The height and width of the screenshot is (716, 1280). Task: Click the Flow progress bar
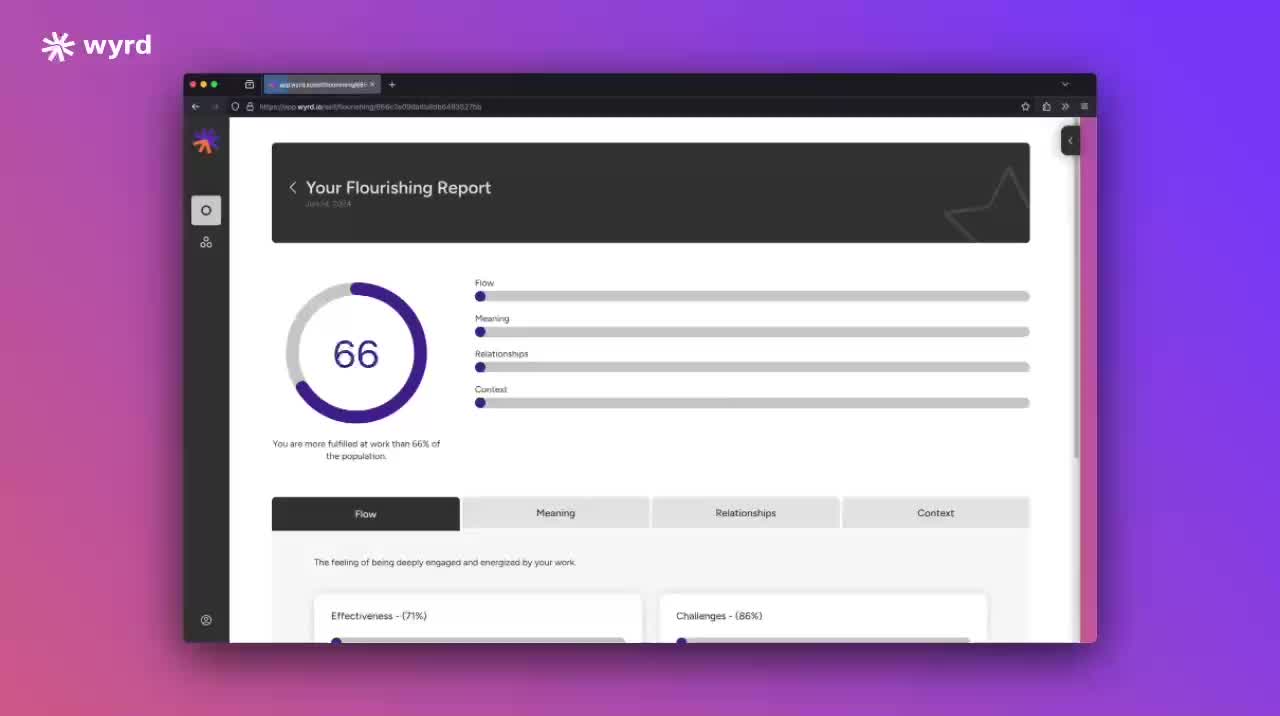coord(752,296)
